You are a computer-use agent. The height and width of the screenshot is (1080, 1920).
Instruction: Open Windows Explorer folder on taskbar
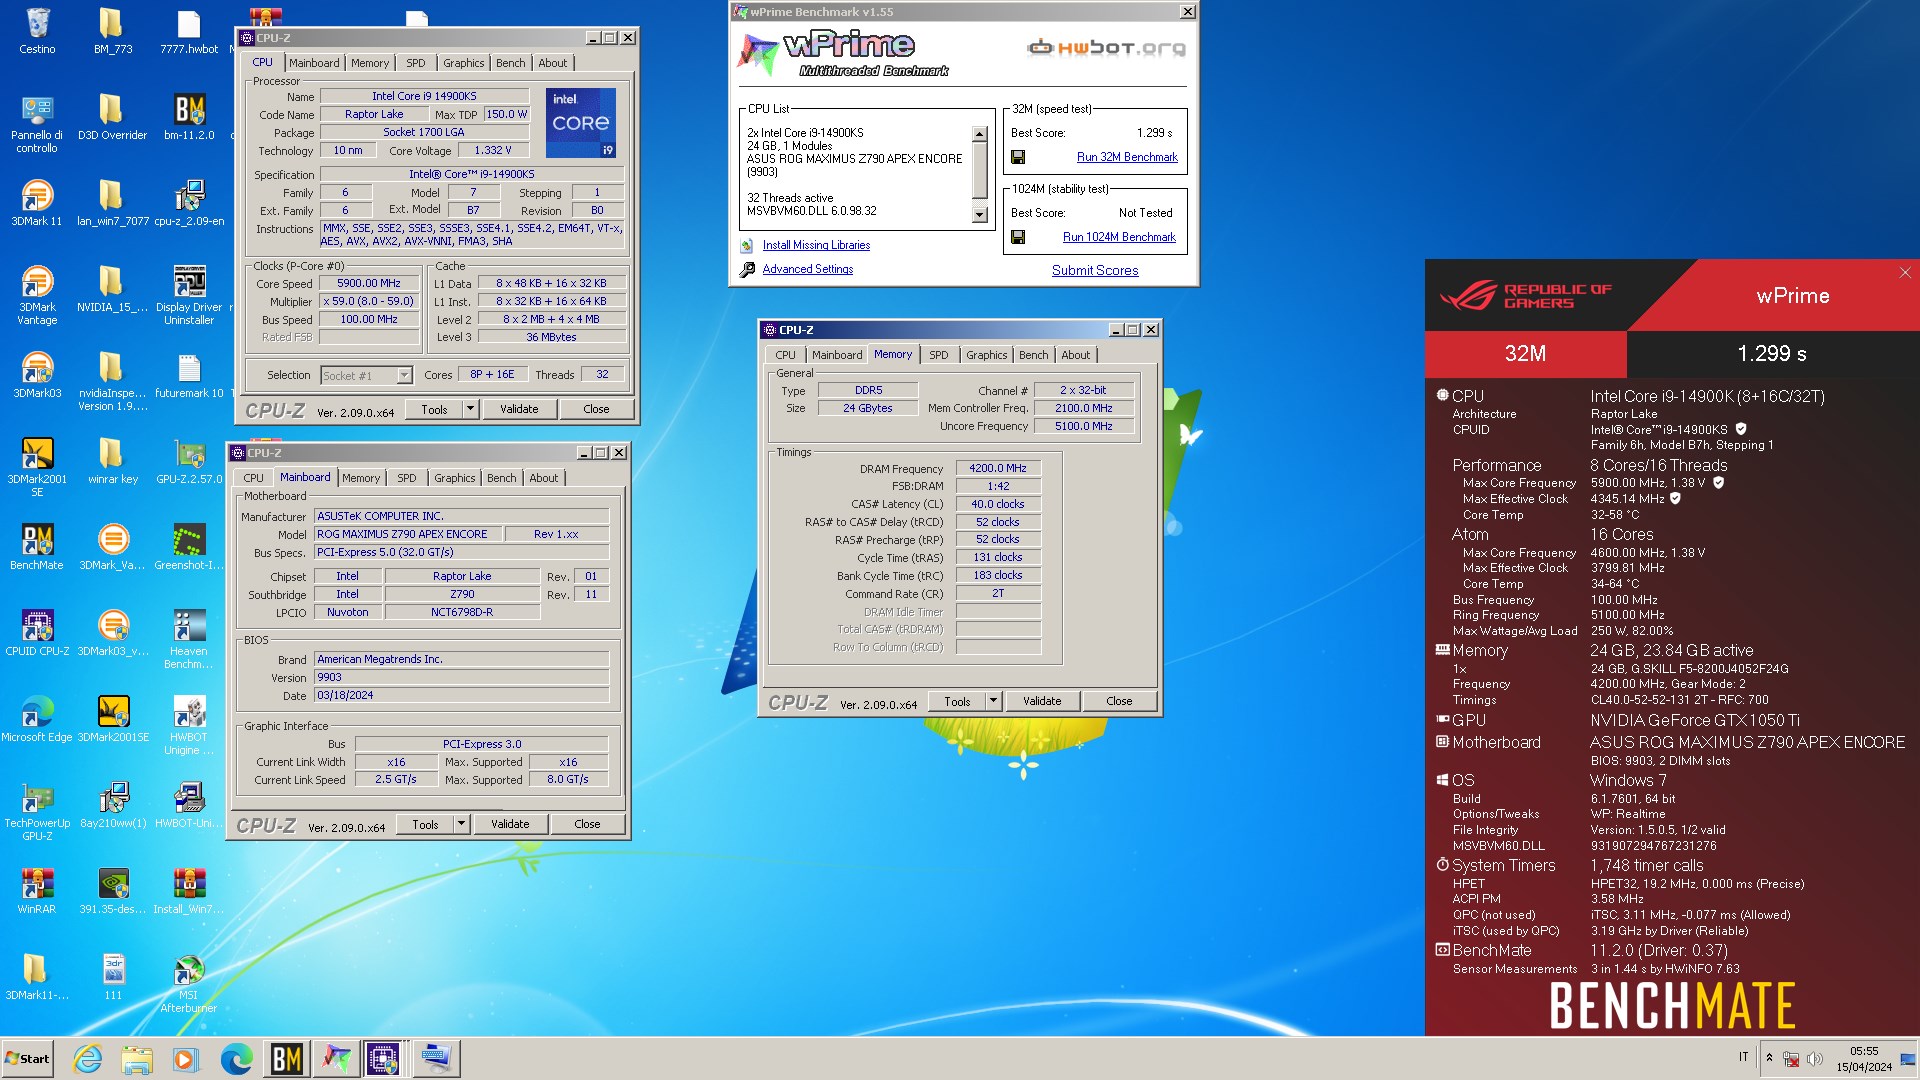click(137, 1059)
